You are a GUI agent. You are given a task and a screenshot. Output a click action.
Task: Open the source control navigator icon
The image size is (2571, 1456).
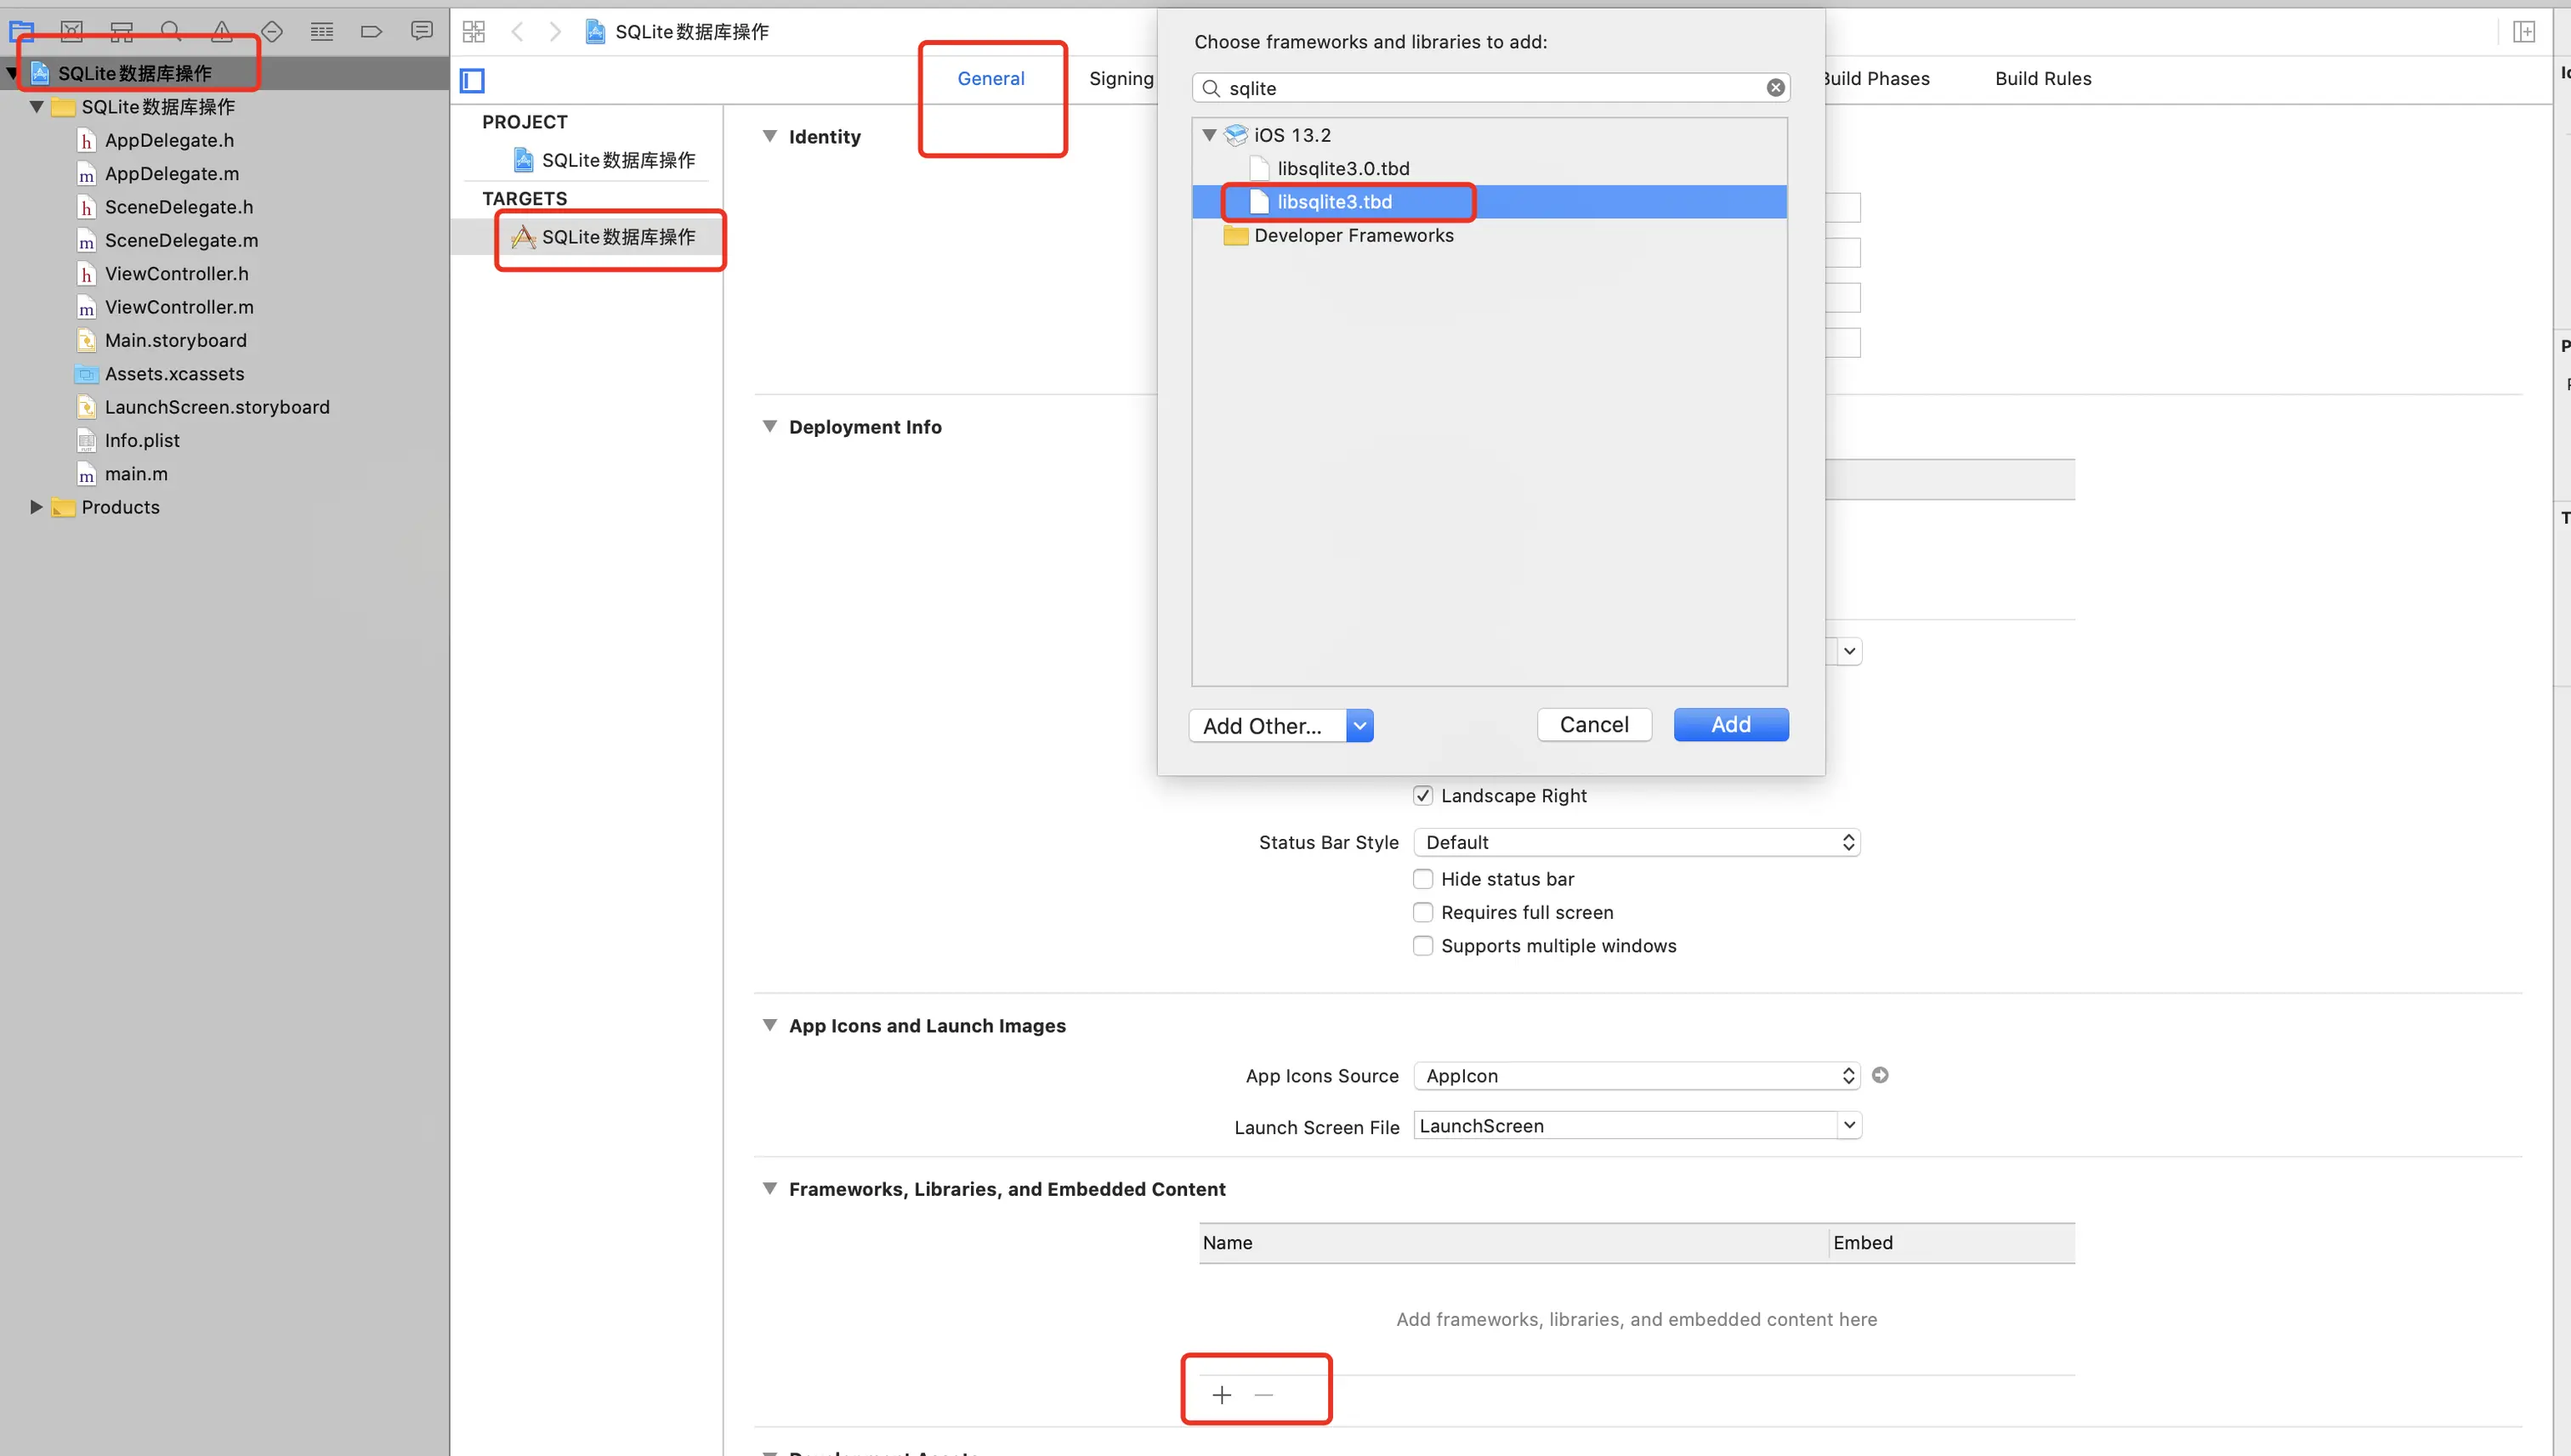[72, 31]
